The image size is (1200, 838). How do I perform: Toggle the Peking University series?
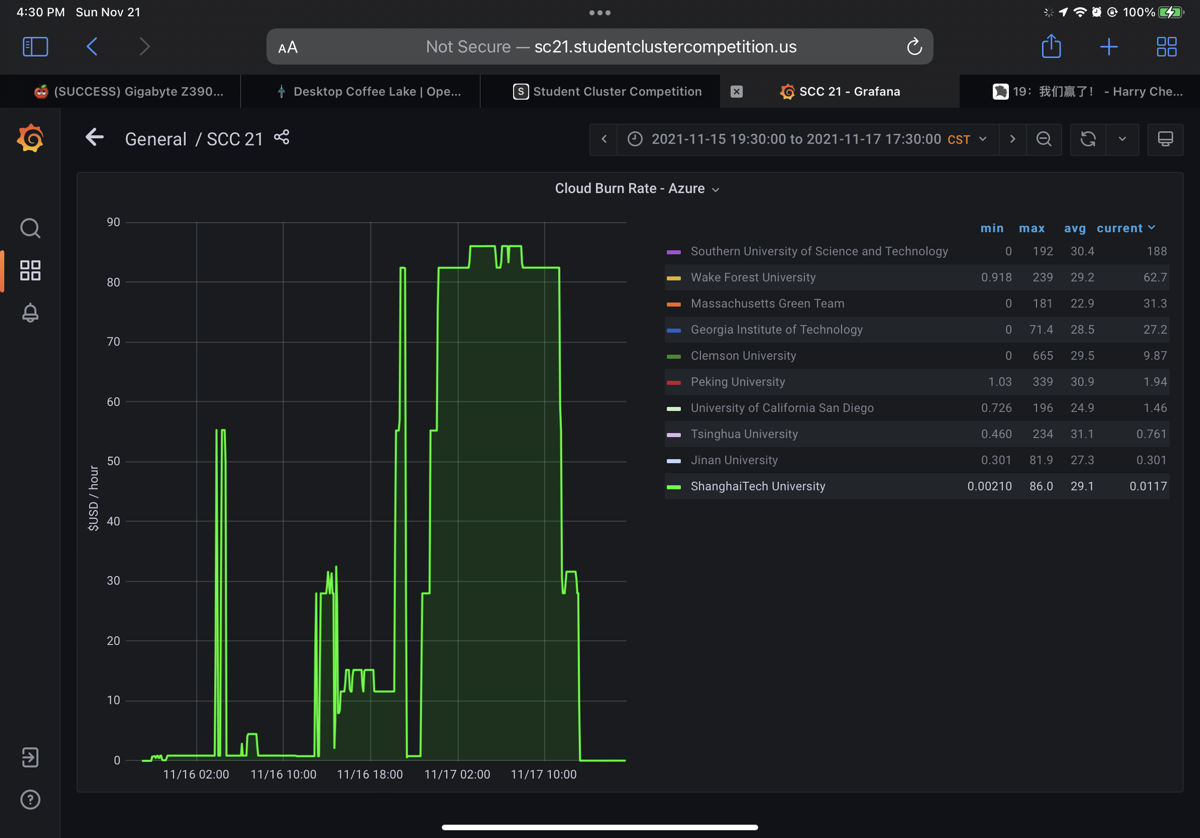[x=738, y=381]
